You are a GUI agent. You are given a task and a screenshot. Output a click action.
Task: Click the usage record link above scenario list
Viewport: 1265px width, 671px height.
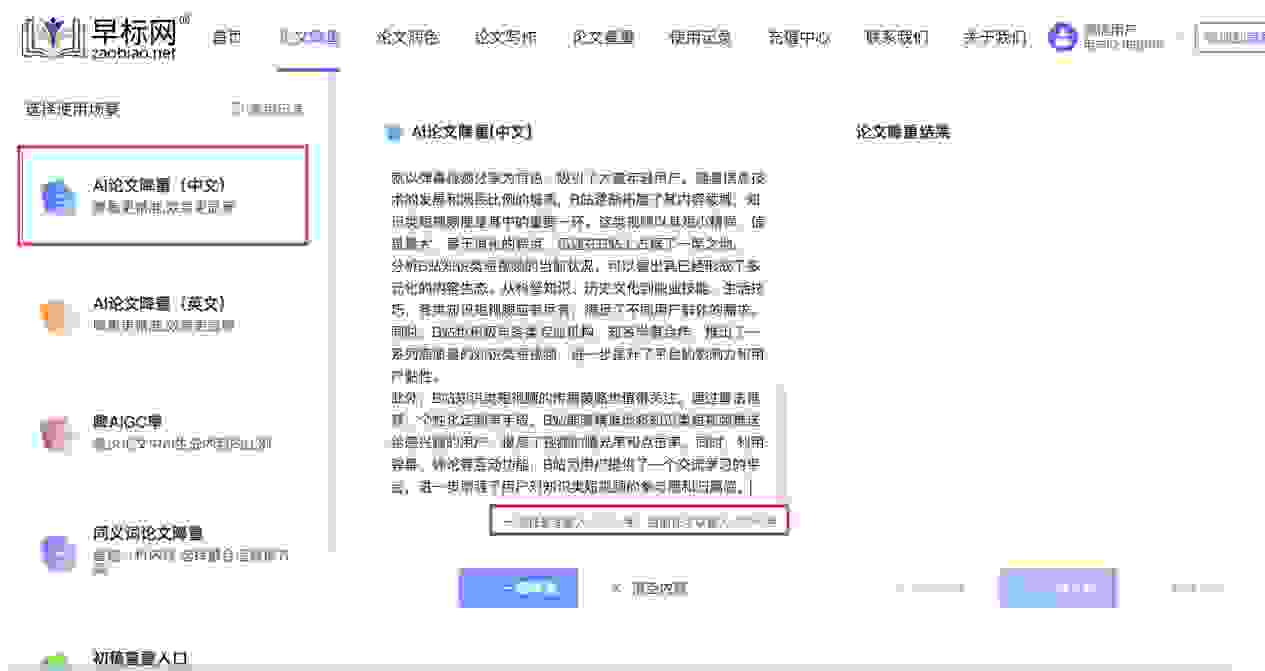pyautogui.click(x=267, y=109)
